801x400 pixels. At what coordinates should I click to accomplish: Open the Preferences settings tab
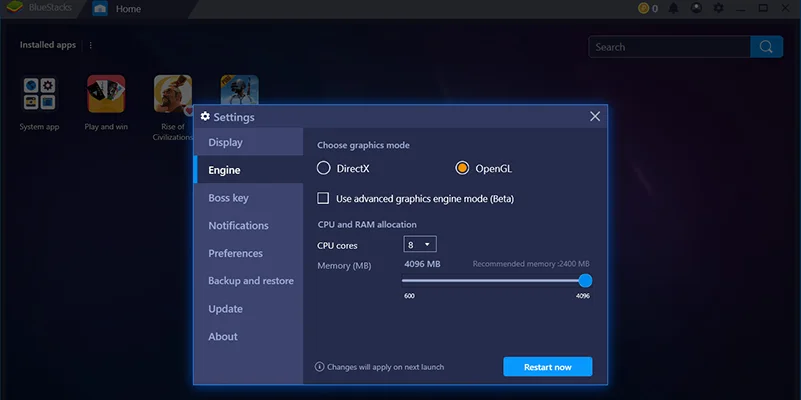point(248,253)
